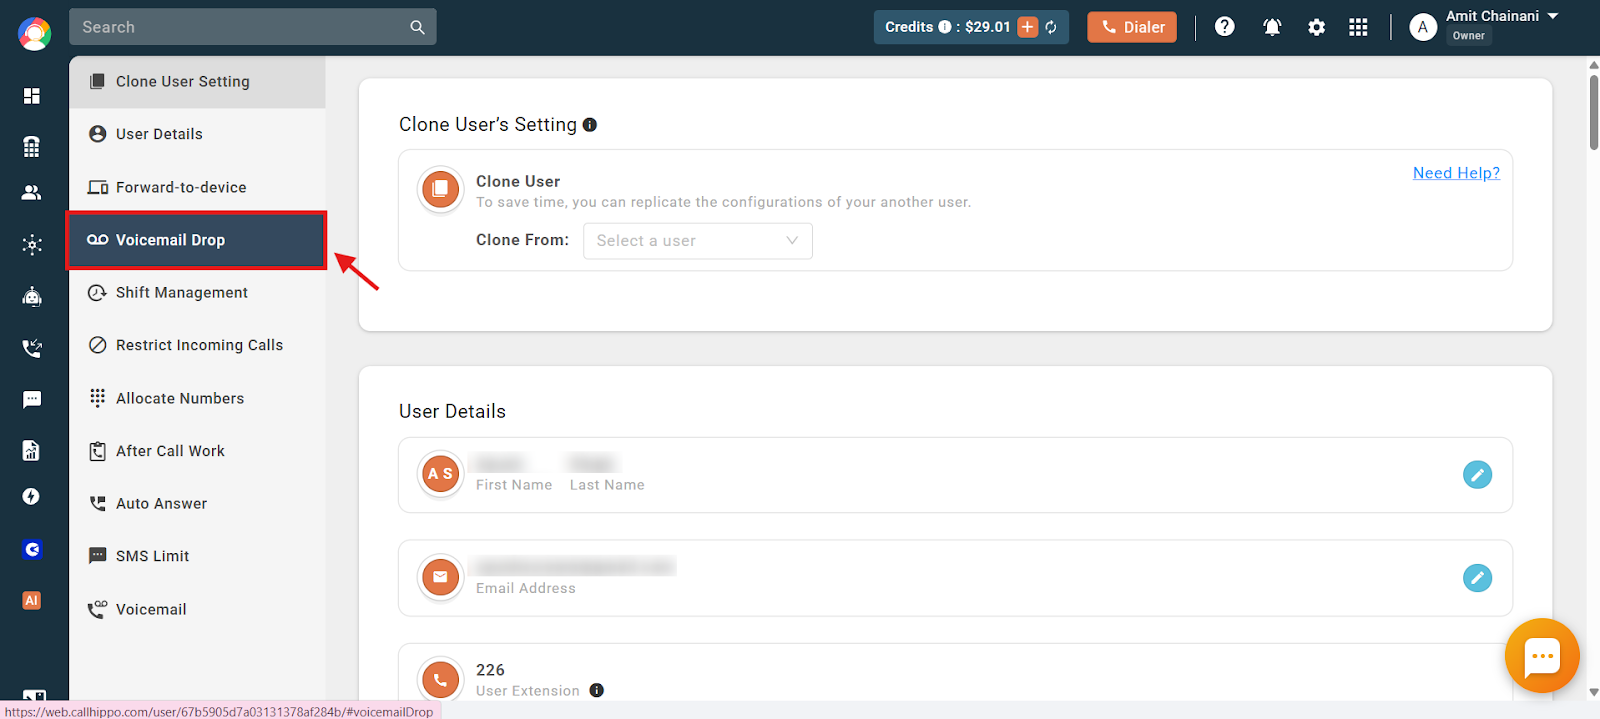Select User Details menu item

197,134
